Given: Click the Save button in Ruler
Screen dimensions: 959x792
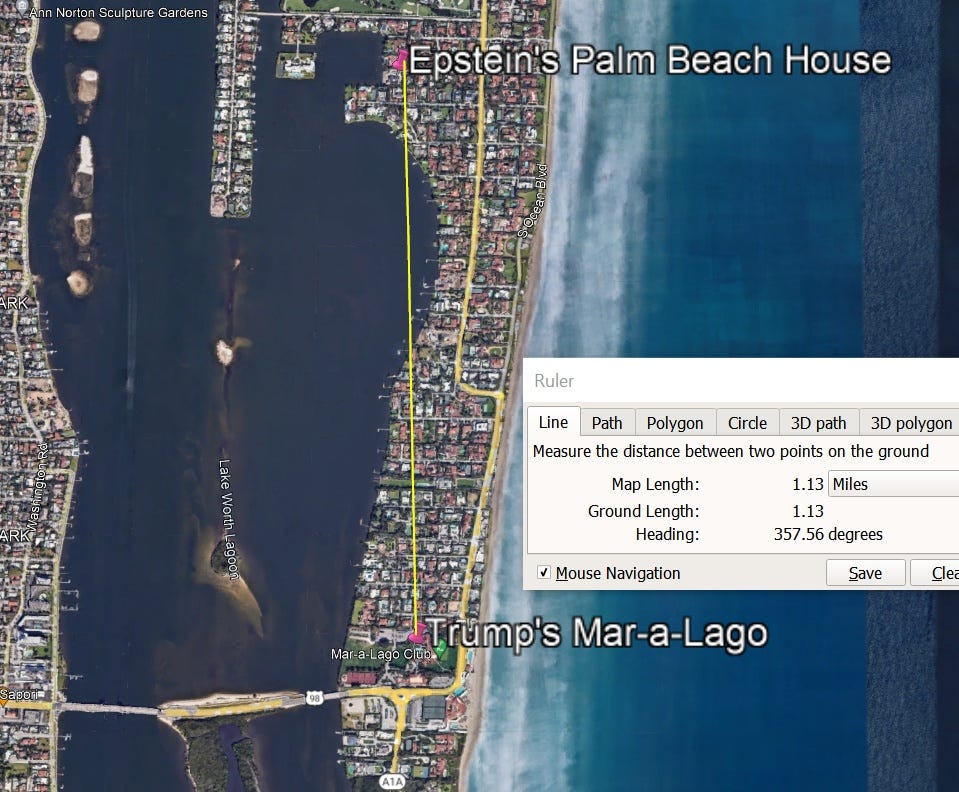Looking at the screenshot, I should click(x=865, y=573).
